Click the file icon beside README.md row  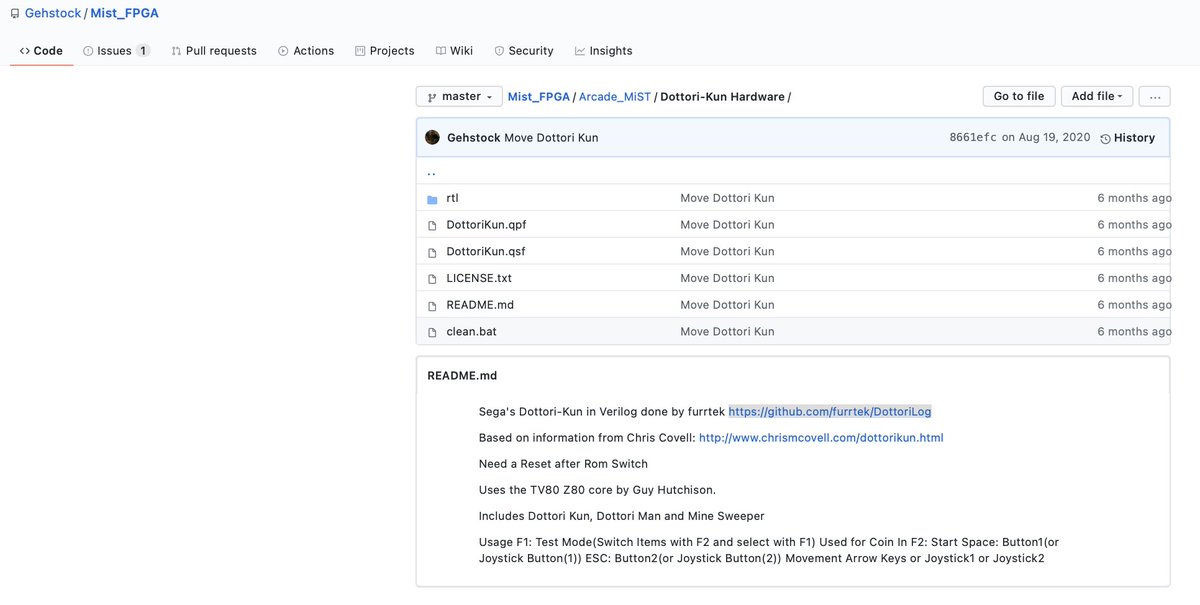tap(432, 305)
